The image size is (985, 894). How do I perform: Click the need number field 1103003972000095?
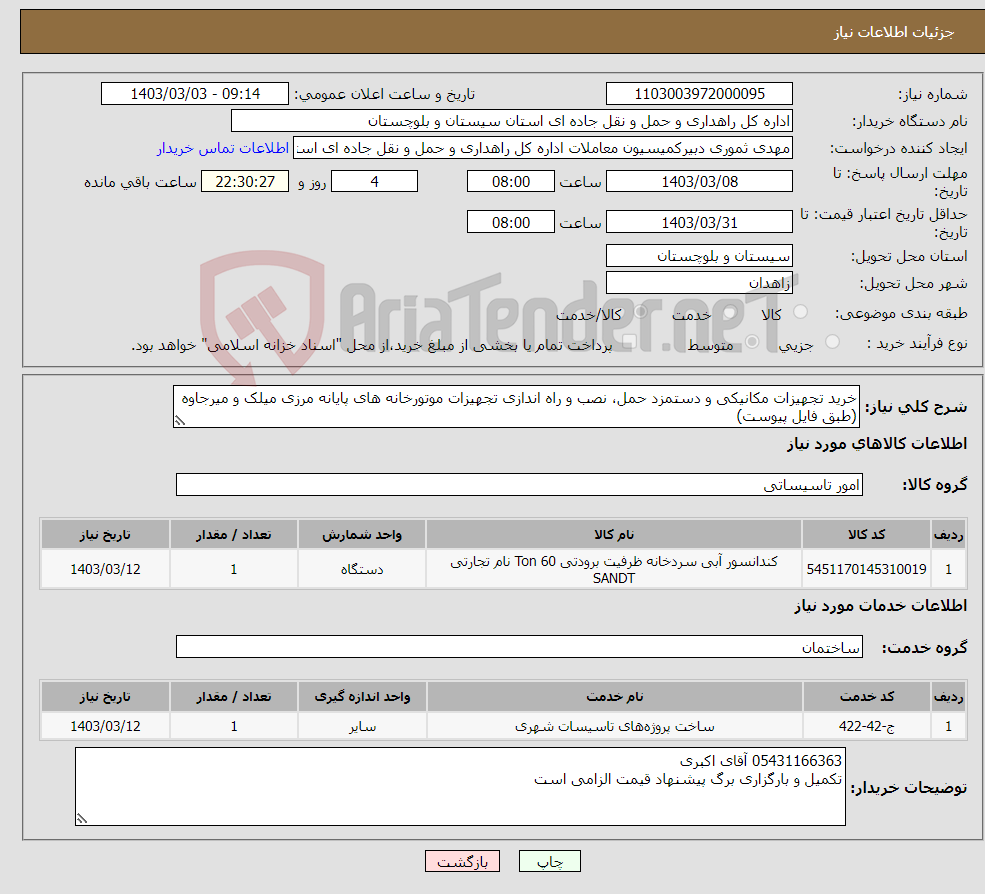(x=699, y=94)
